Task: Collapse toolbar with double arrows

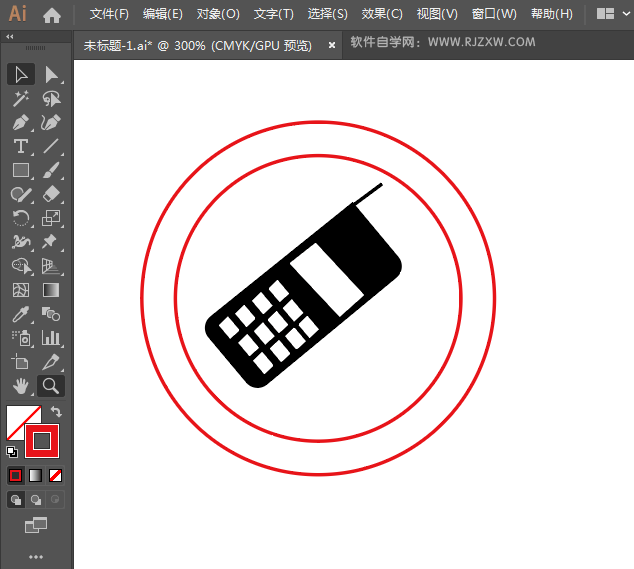Action: [x=10, y=36]
